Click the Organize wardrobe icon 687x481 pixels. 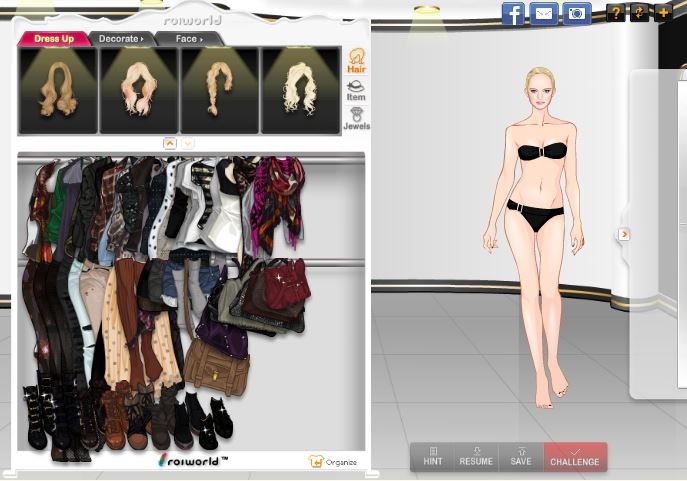tap(317, 462)
